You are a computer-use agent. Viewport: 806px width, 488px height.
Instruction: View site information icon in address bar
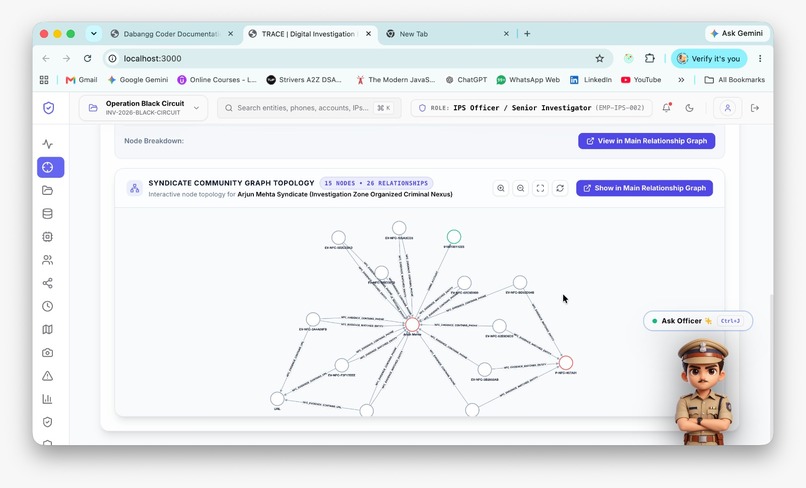click(112, 59)
